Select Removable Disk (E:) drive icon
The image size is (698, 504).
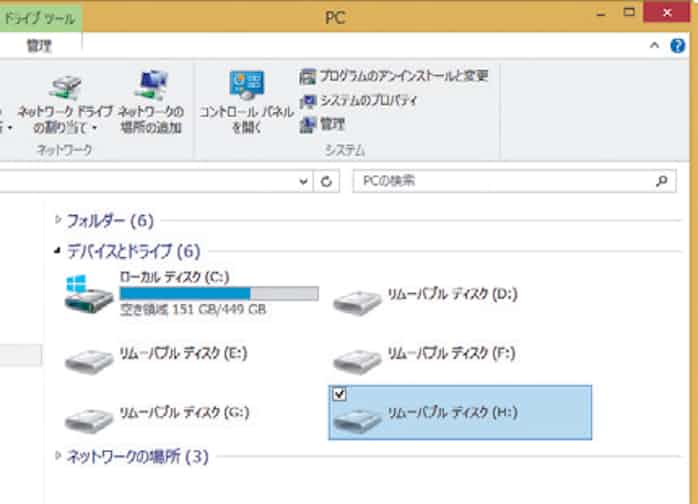click(x=89, y=358)
